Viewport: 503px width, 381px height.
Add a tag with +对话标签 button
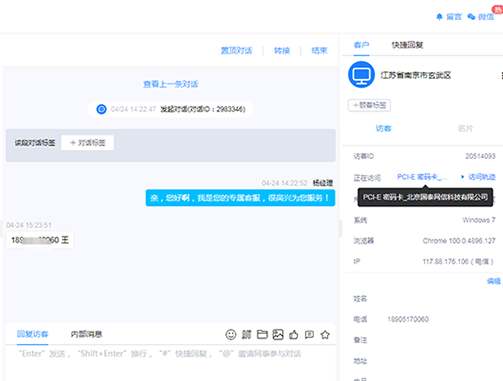coord(87,143)
